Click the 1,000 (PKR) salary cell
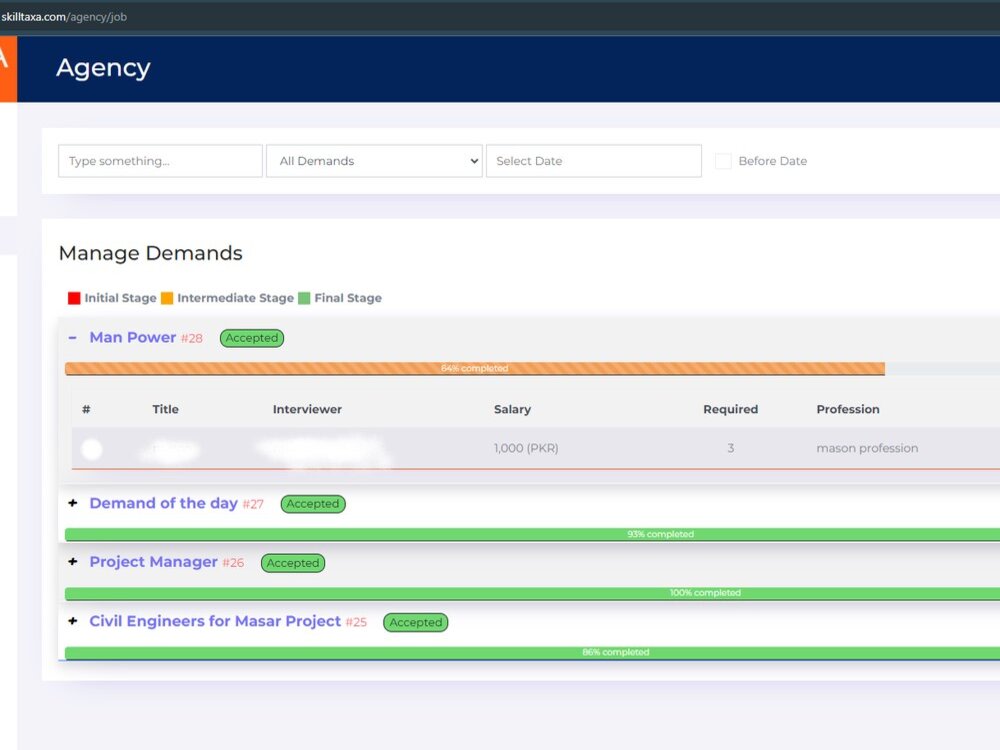1000x750 pixels. [x=526, y=448]
